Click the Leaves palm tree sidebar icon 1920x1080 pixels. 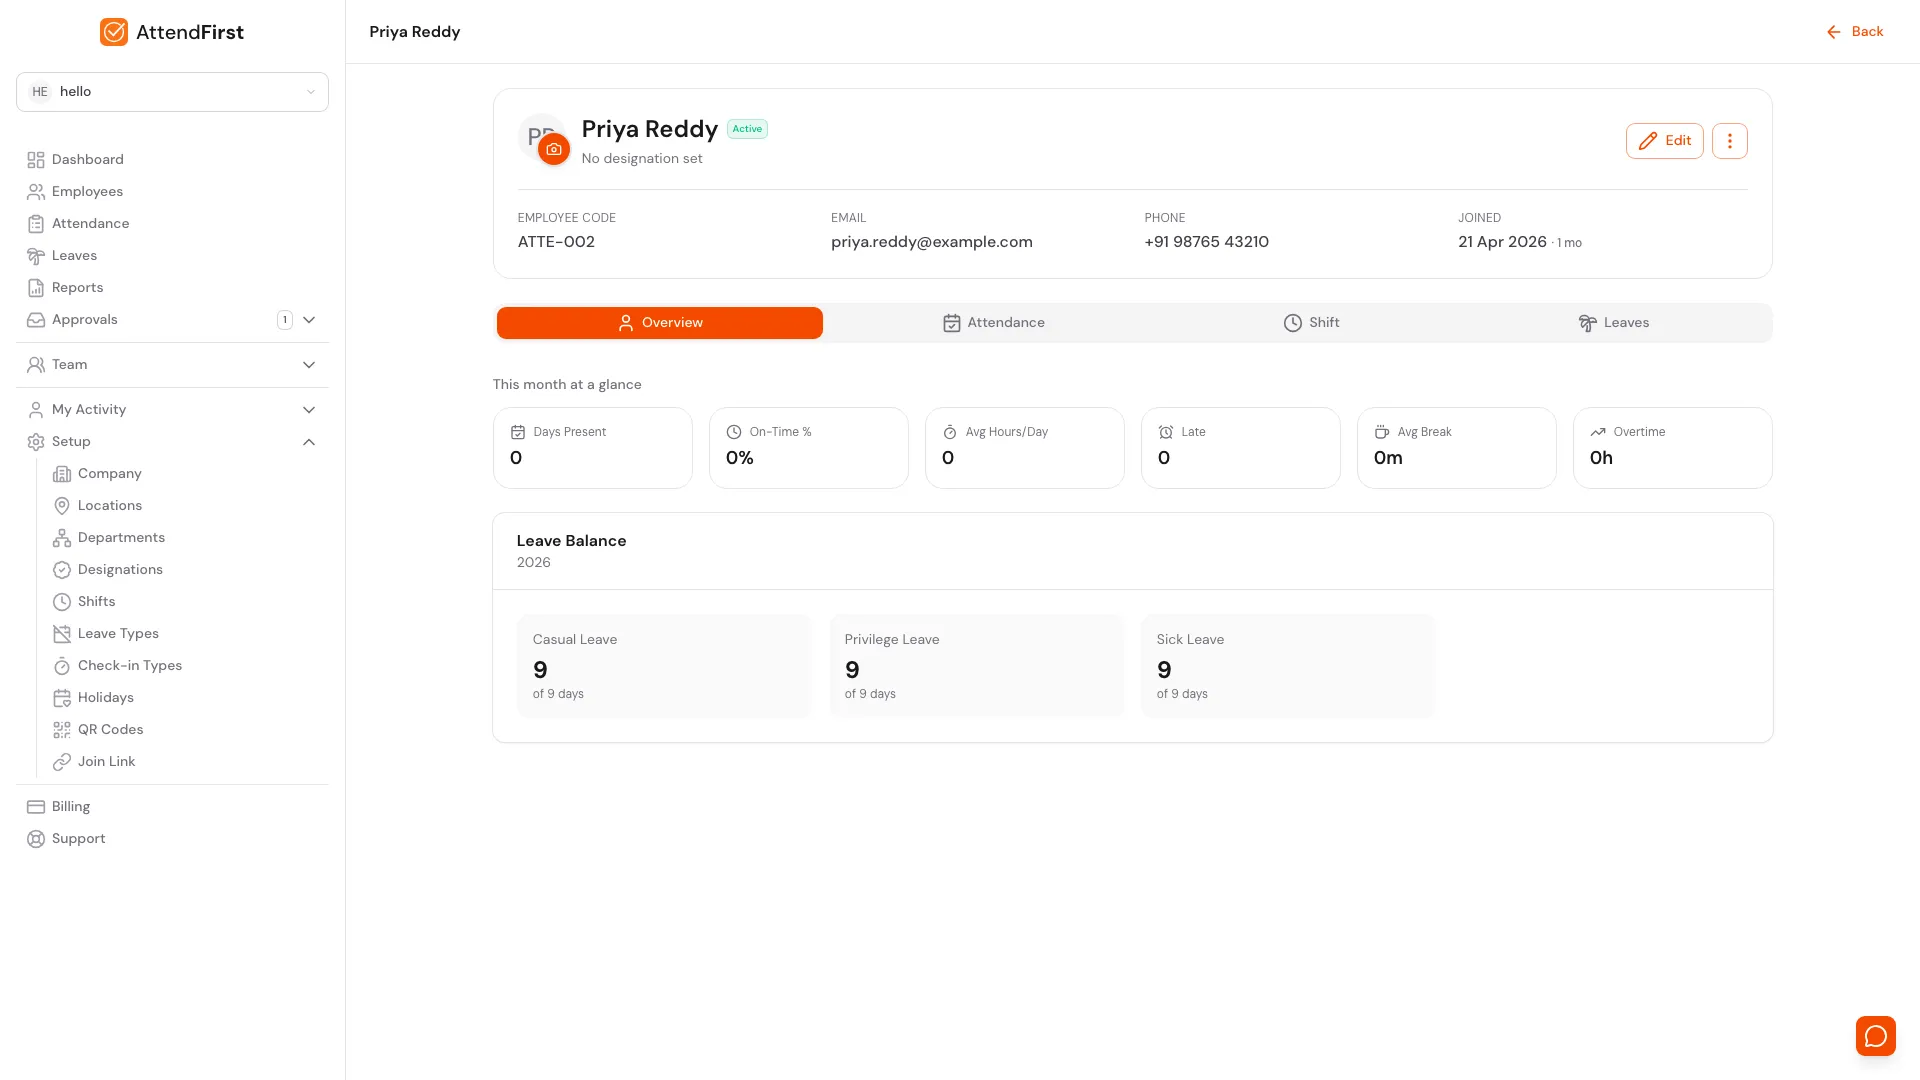(36, 256)
